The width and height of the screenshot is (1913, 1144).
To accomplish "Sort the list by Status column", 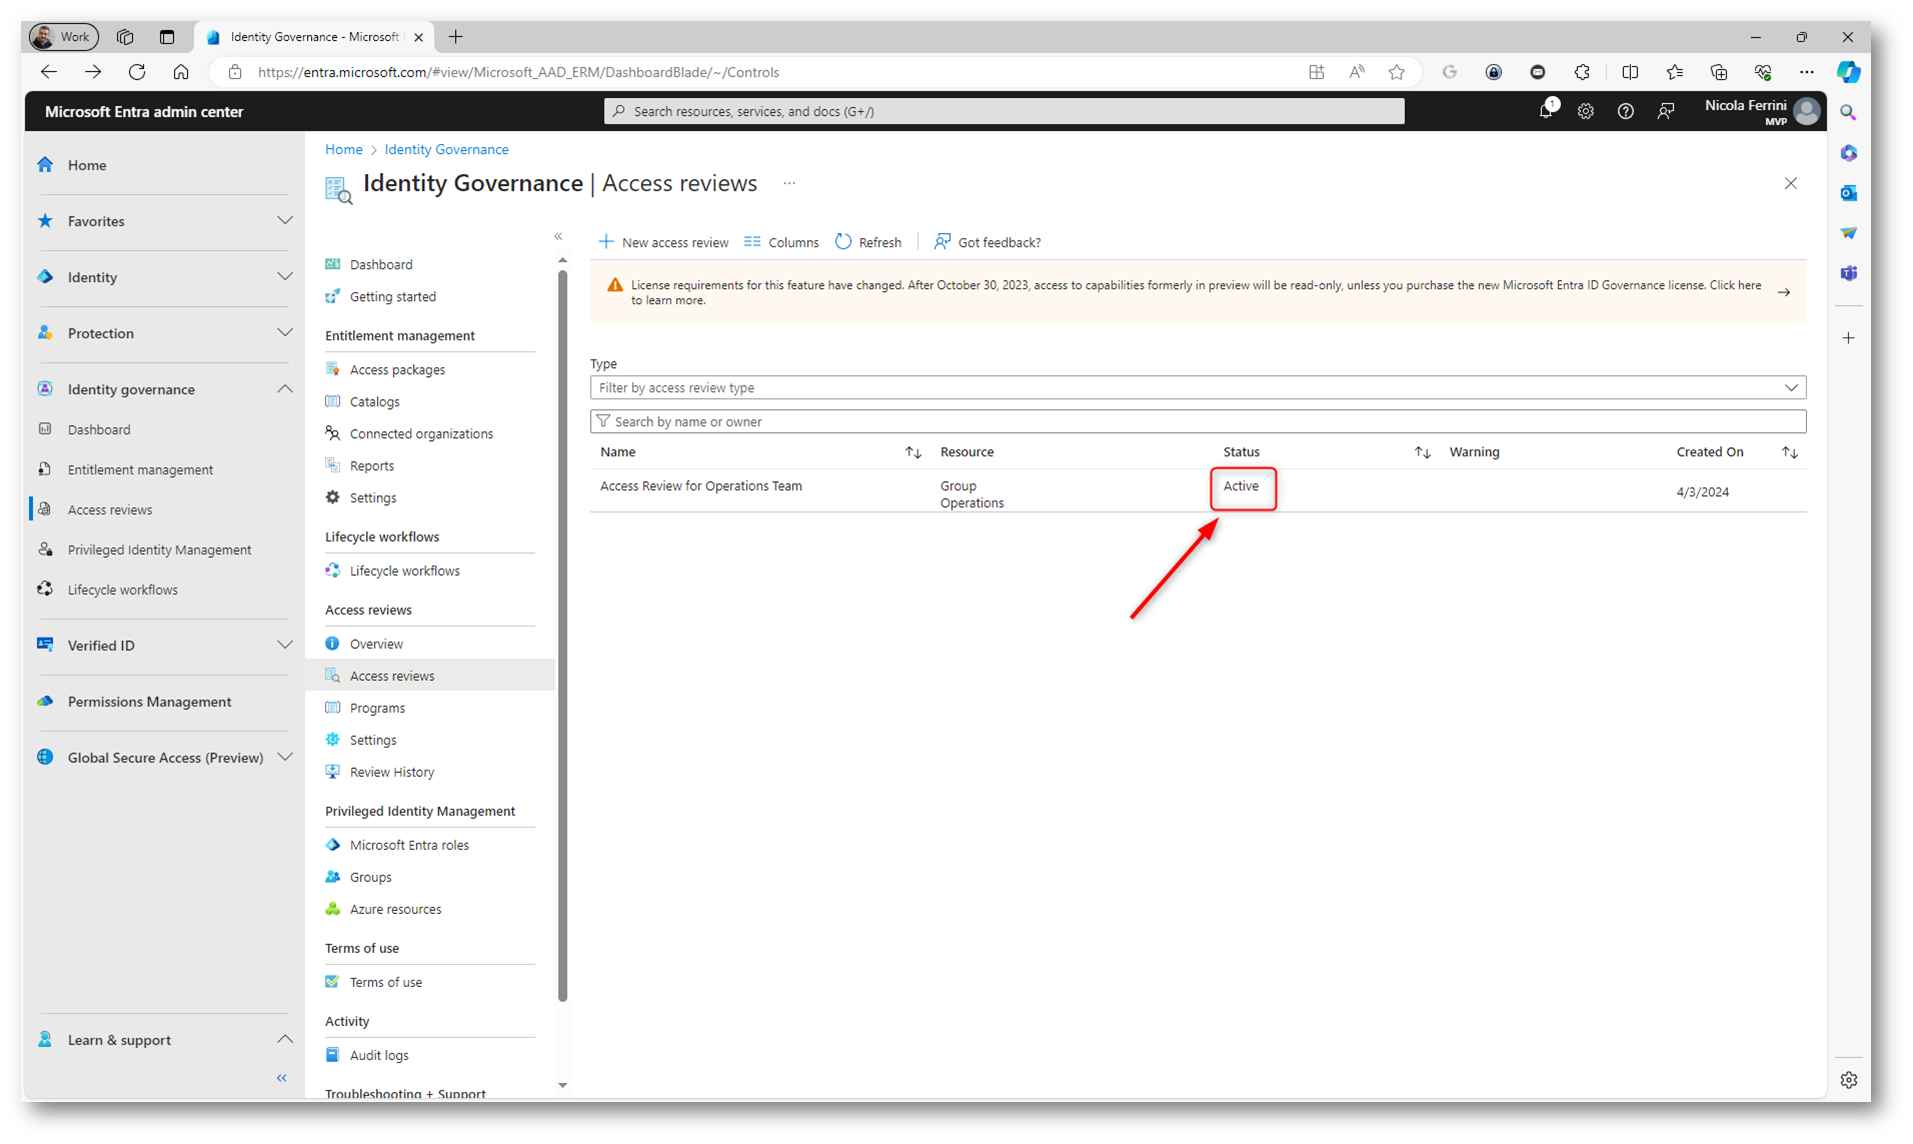I will coord(1421,452).
